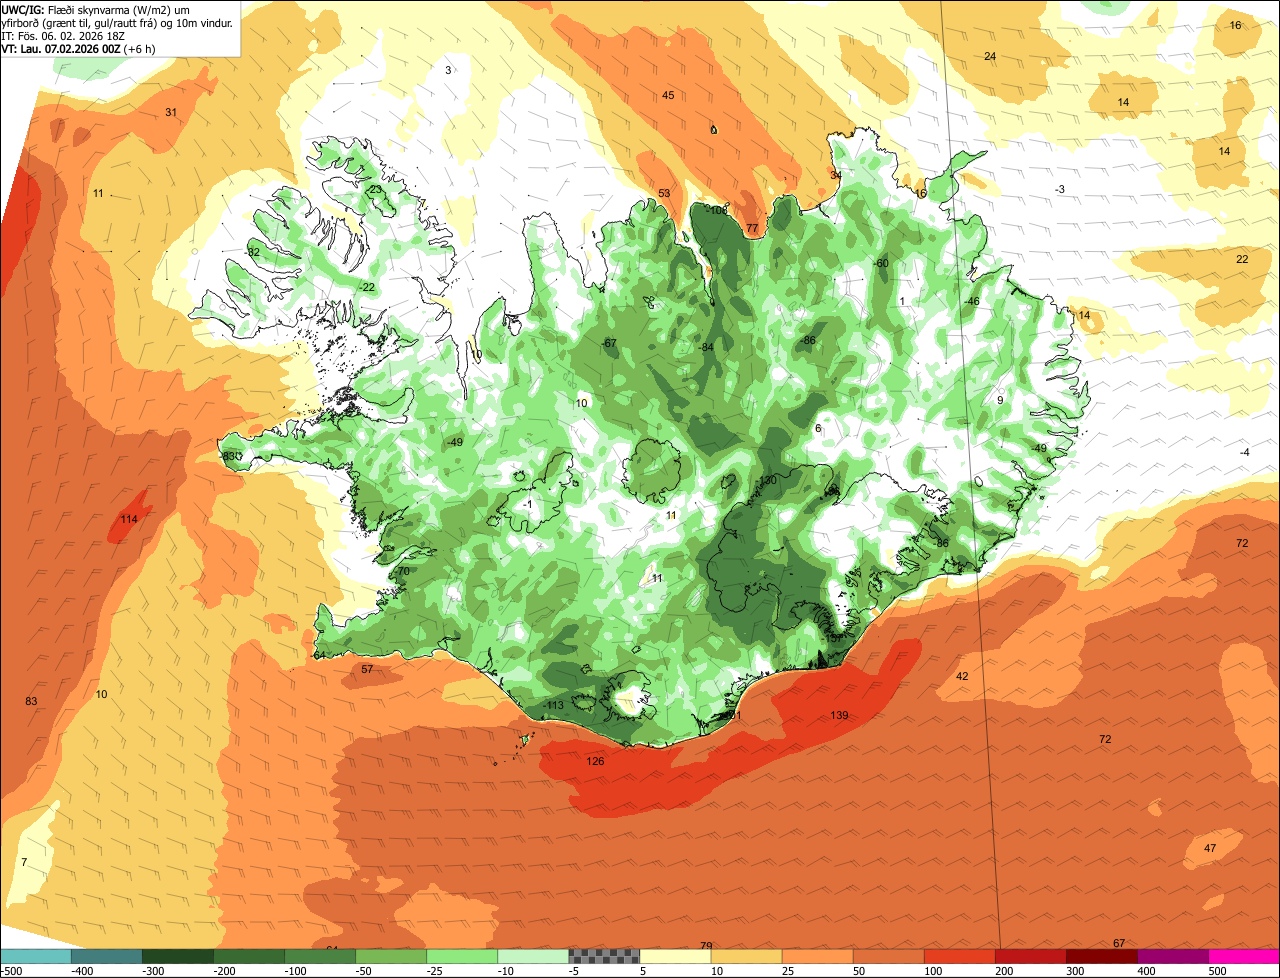Click the dark red swatch between 300 and 400
1280x978 pixels.
tap(1101, 956)
